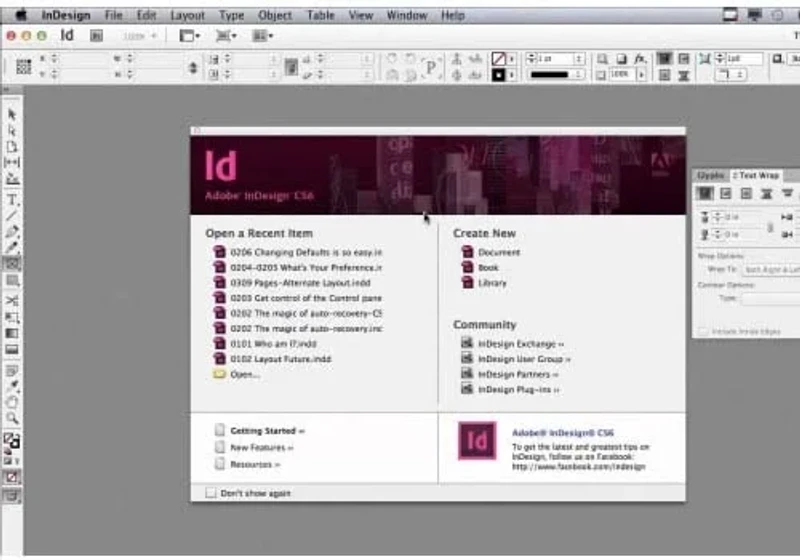Viewport: 800px width, 560px height.
Task: Open the fill color dropdown arrow
Action: click(512, 59)
